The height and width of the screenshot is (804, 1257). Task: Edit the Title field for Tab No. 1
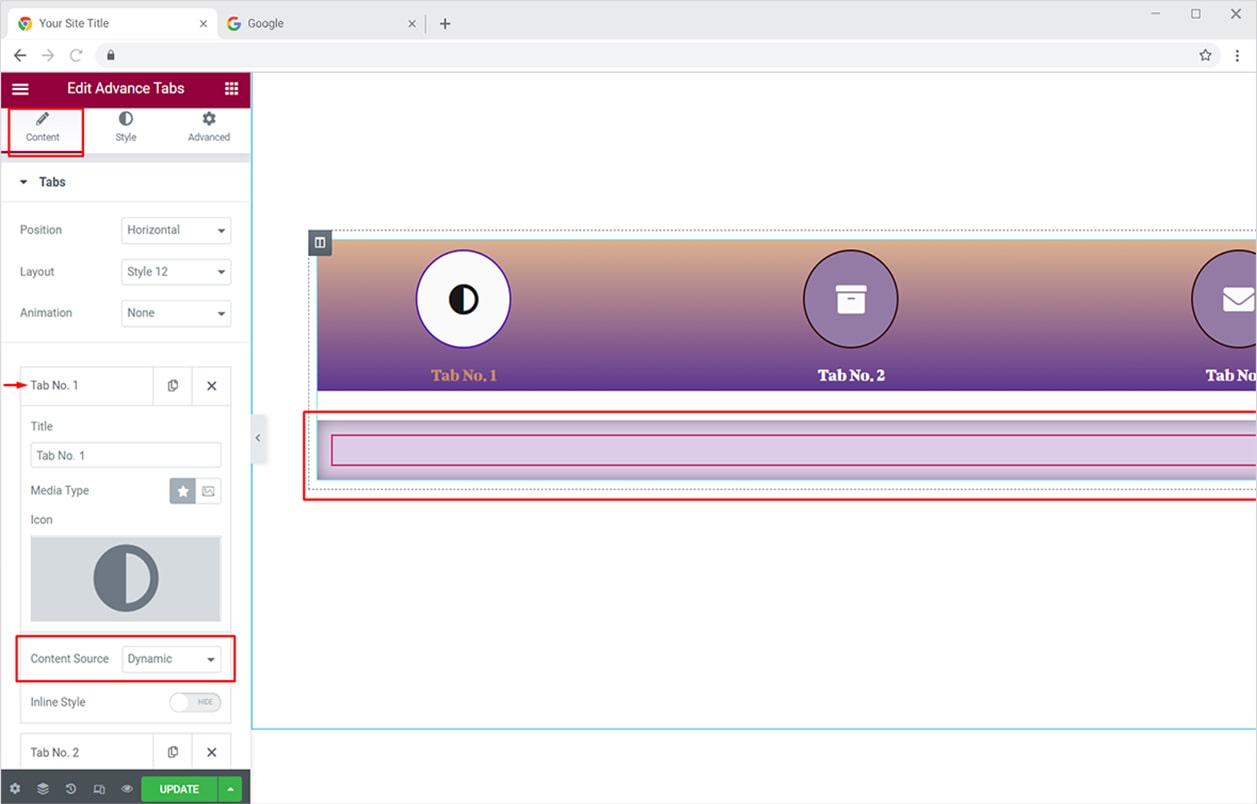tap(126, 455)
